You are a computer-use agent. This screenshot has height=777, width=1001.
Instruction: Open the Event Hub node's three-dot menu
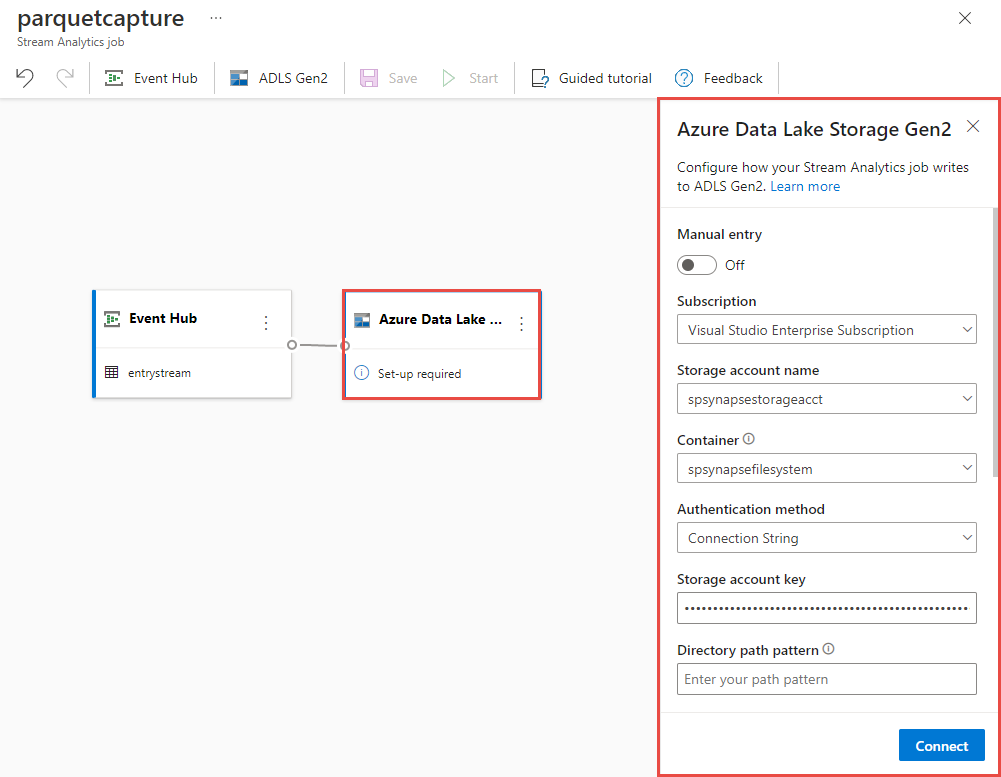click(x=266, y=323)
